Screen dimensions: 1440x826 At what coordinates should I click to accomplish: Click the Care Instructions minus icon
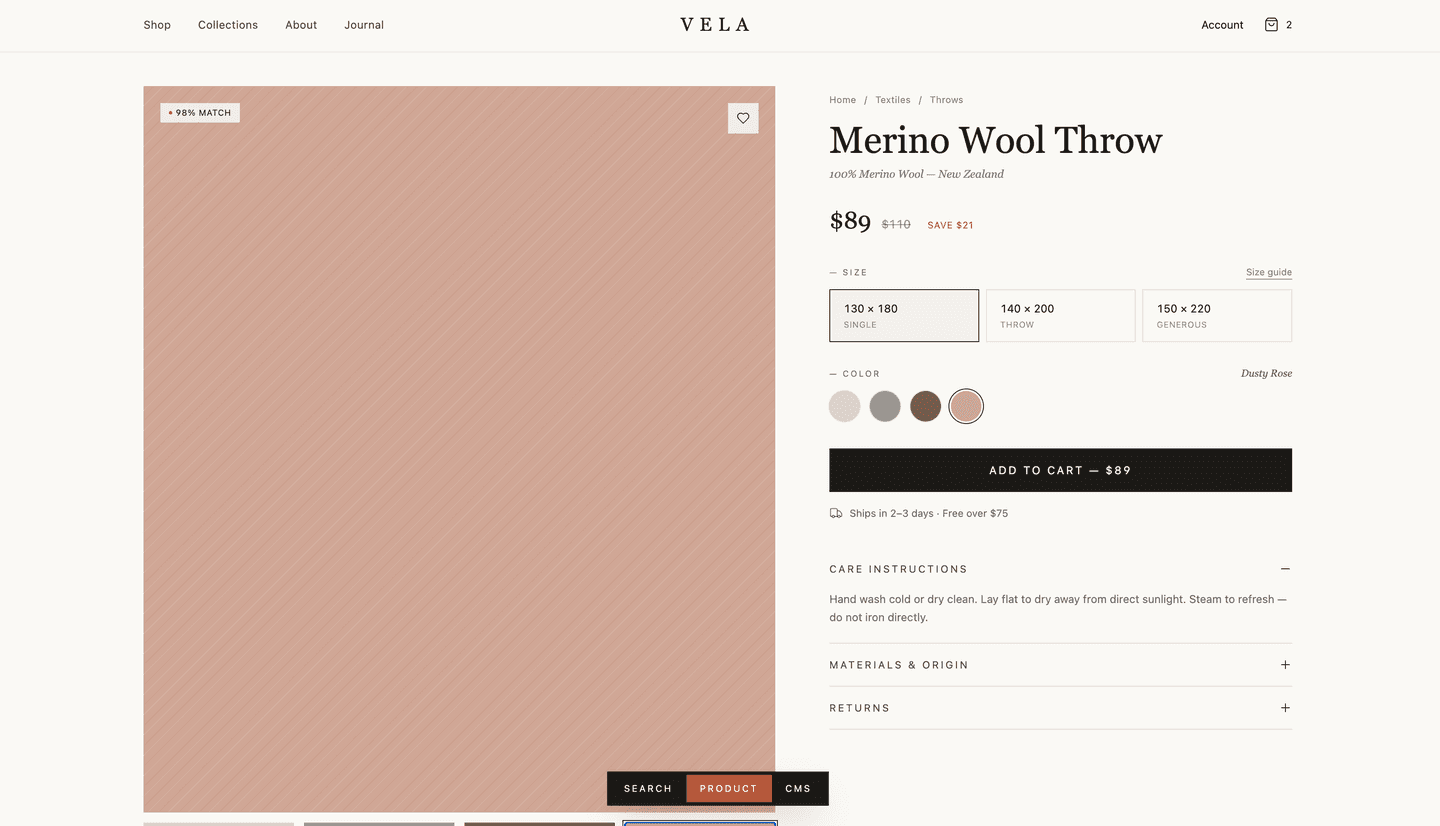point(1286,568)
